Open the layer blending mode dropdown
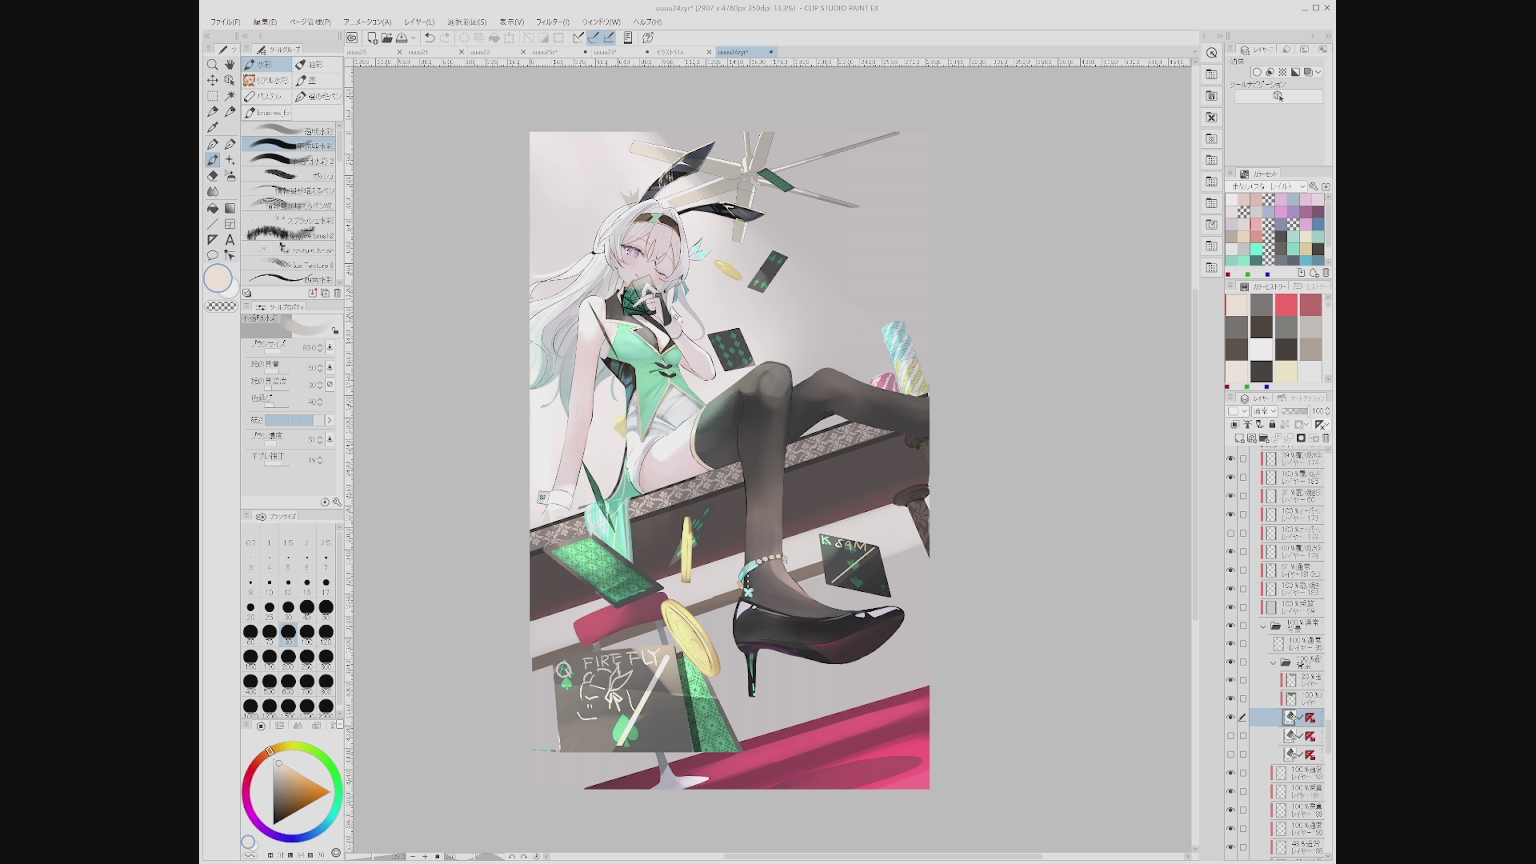The width and height of the screenshot is (1536, 864). pos(1265,411)
